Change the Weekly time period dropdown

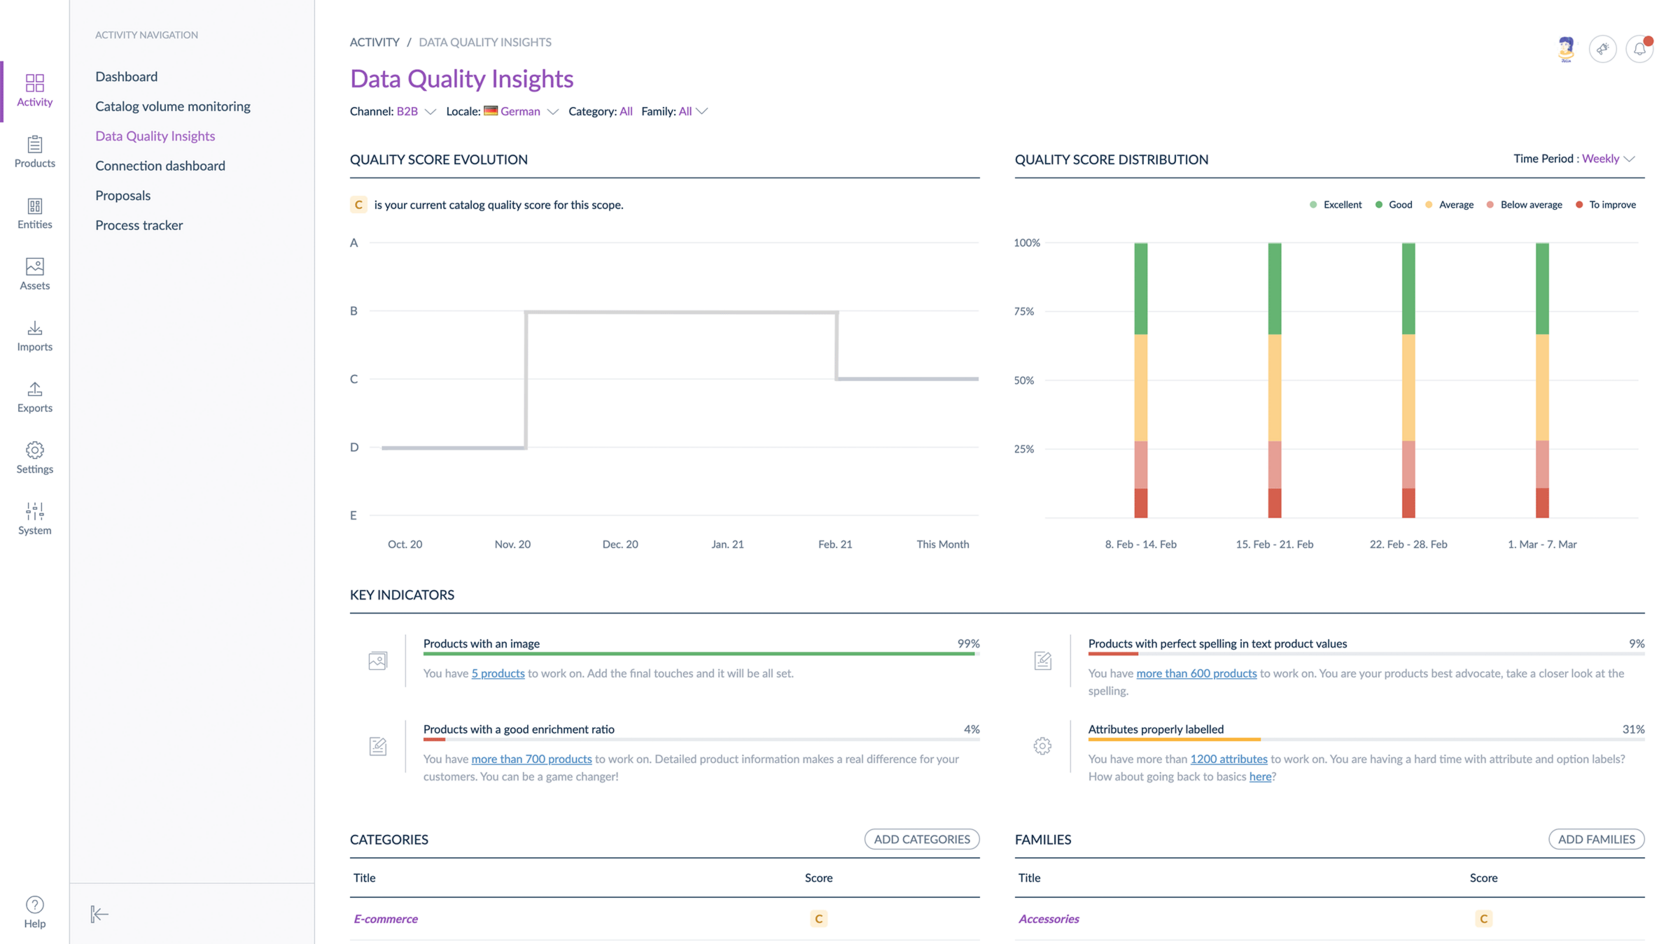tap(1608, 159)
